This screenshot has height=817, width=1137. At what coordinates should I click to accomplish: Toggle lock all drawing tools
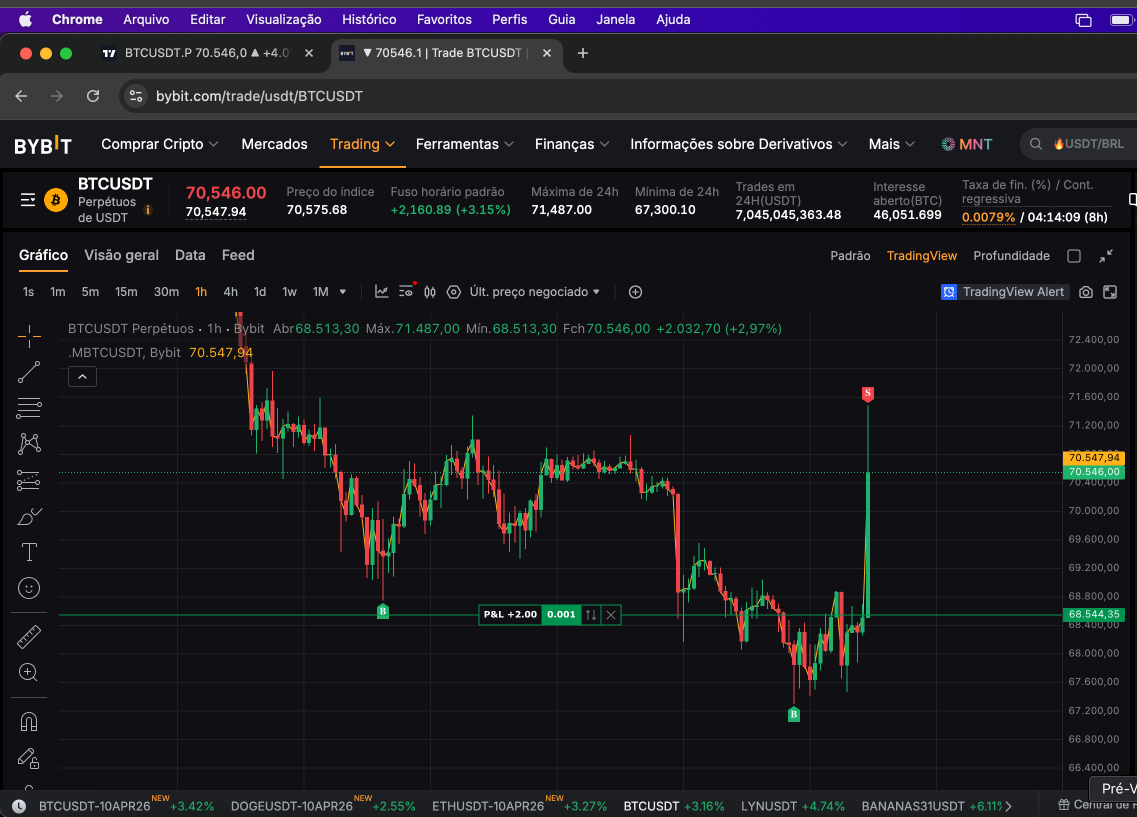[x=29, y=758]
